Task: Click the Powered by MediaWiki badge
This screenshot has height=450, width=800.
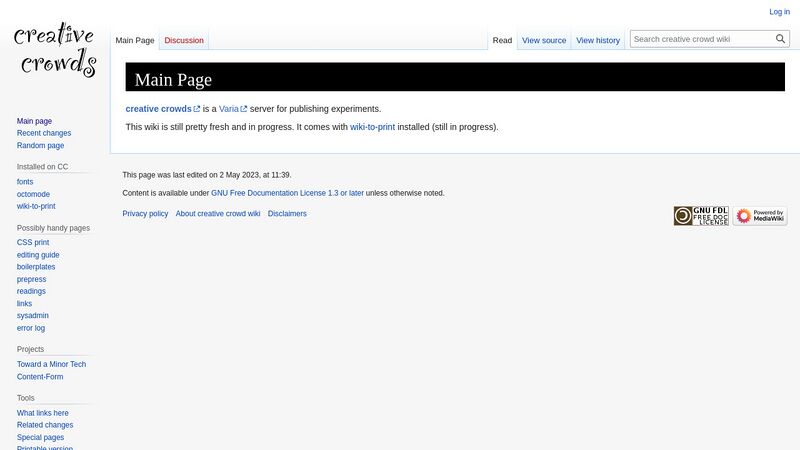Action: point(759,216)
